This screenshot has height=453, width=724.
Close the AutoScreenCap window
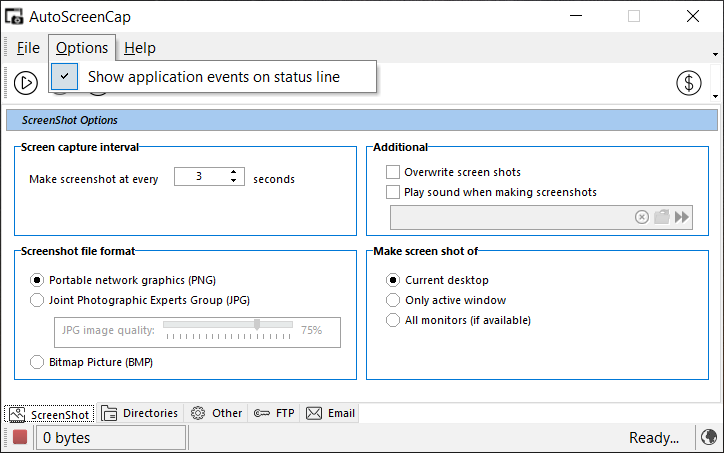click(693, 16)
